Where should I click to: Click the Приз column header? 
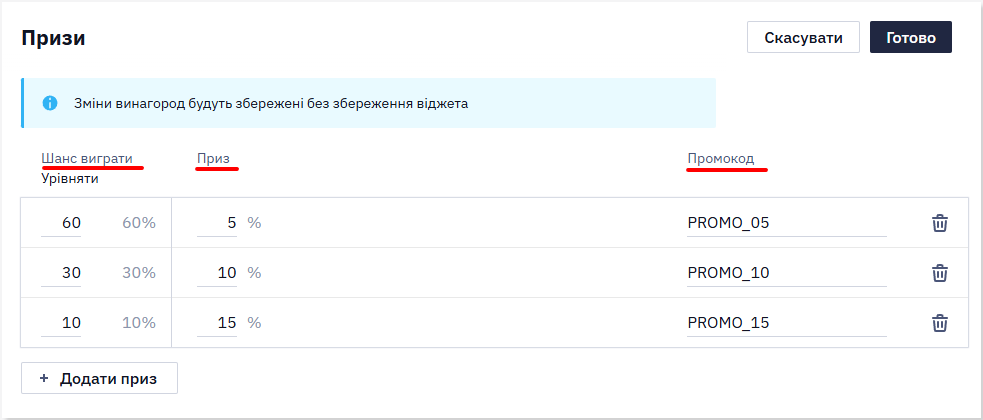[213, 159]
